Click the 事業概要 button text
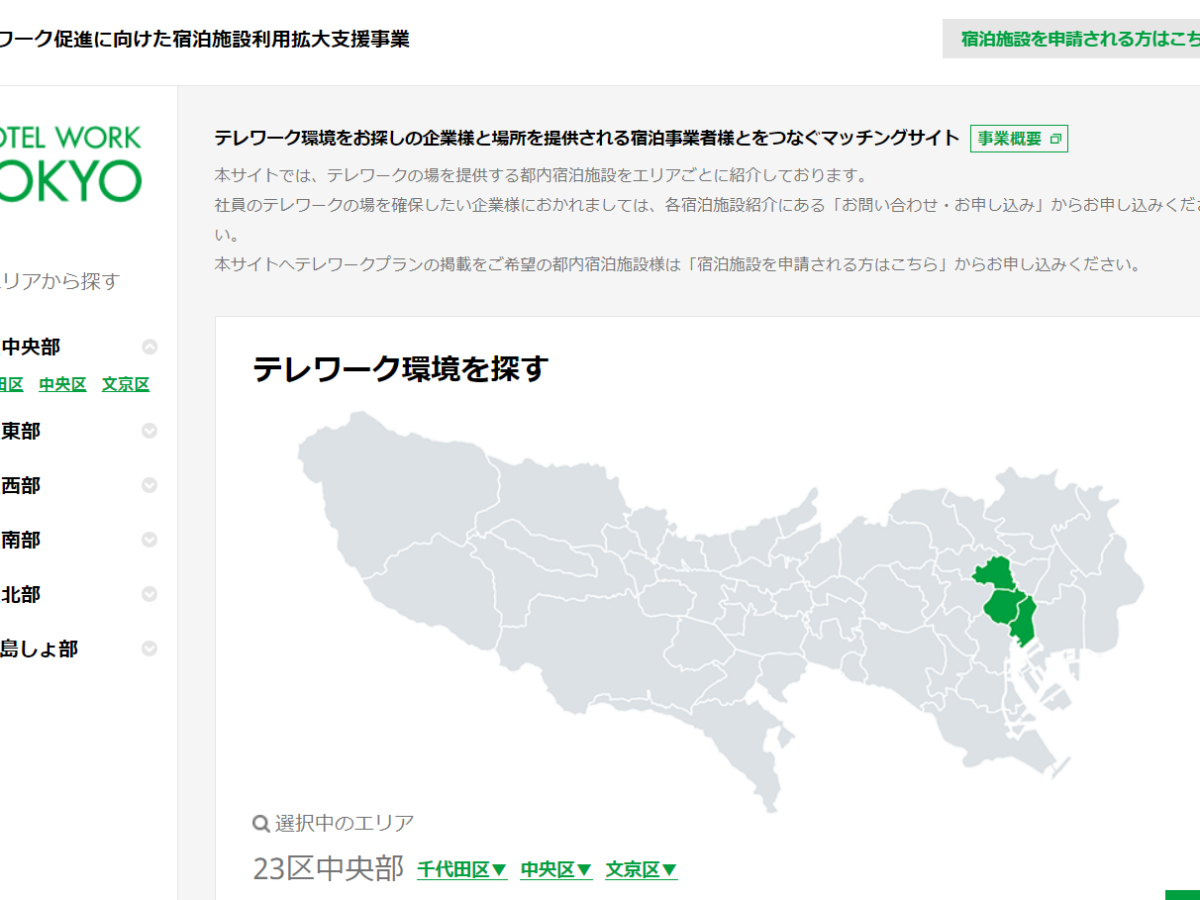The width and height of the screenshot is (1200, 900). pos(1009,139)
